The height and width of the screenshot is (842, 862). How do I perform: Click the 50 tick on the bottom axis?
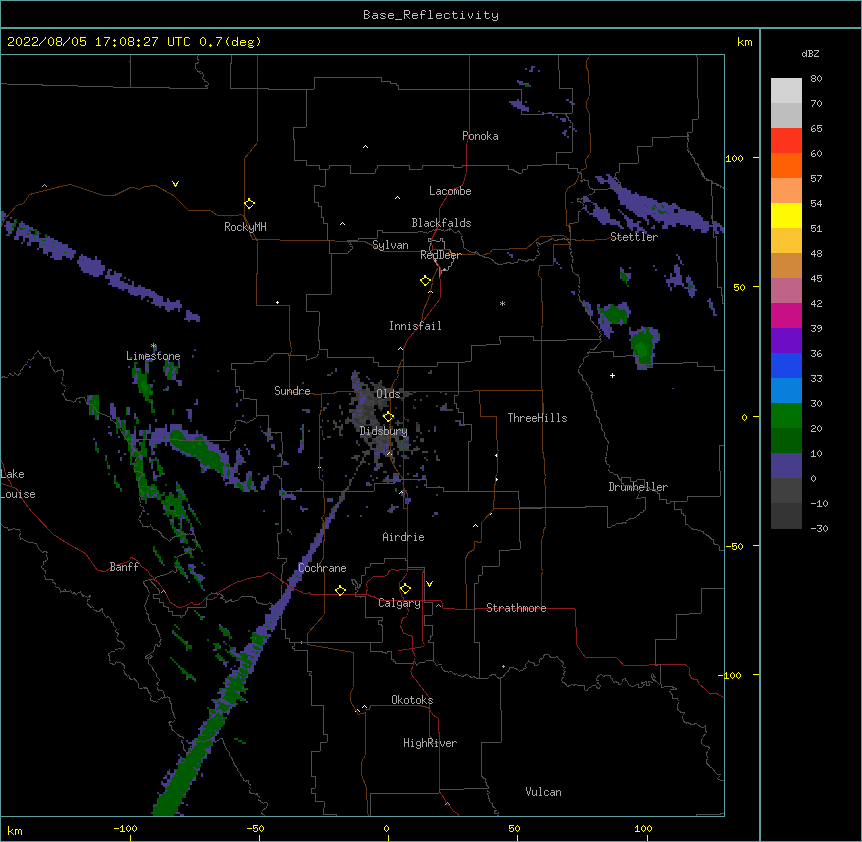point(515,828)
